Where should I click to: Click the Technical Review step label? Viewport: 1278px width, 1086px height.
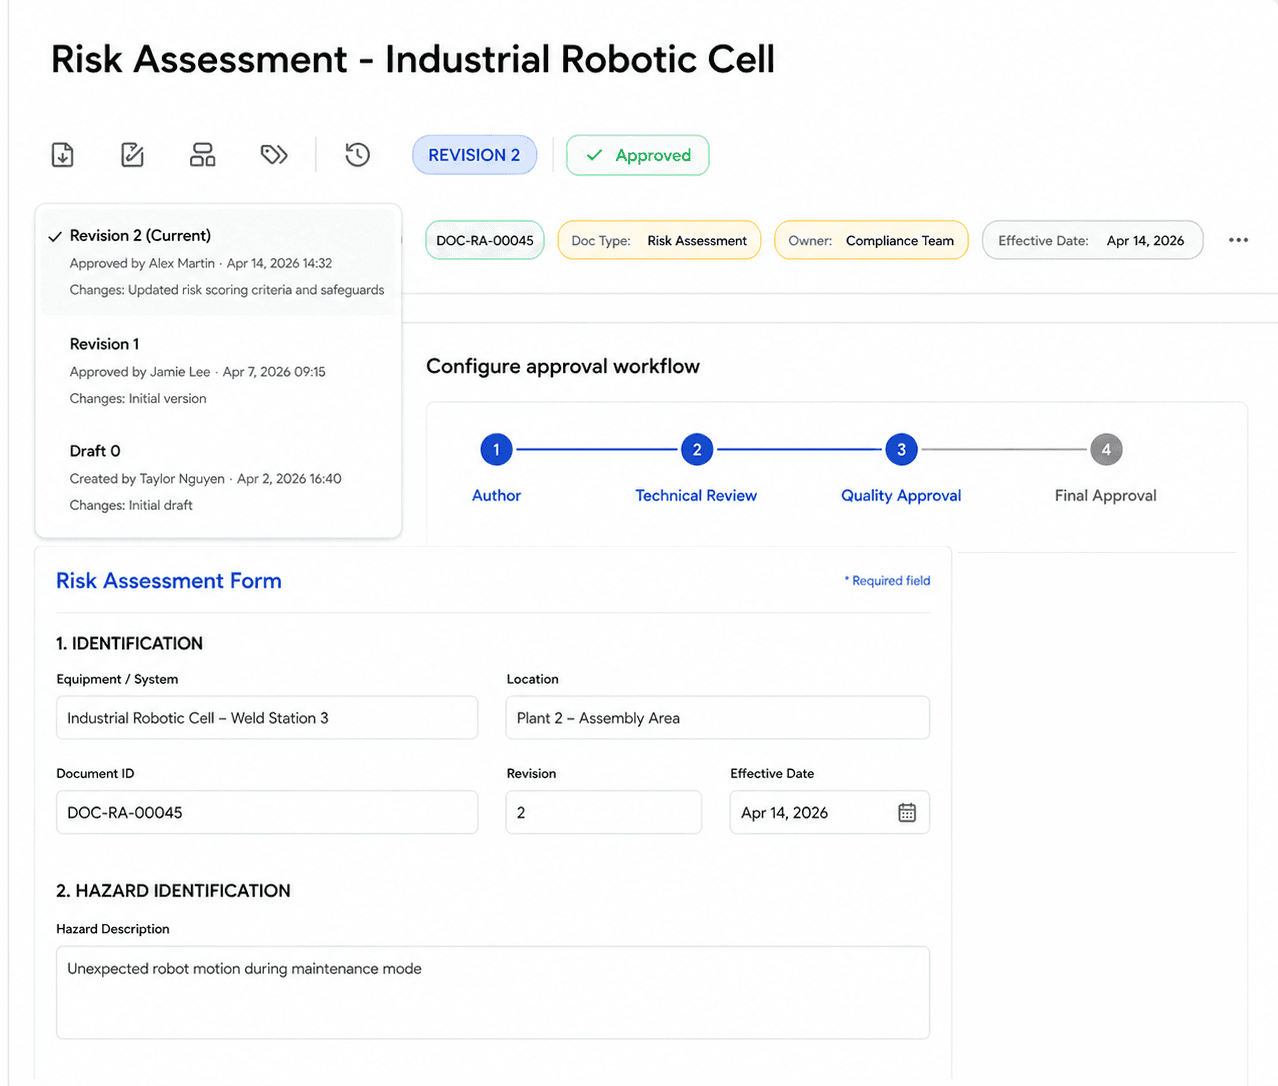[x=696, y=495]
